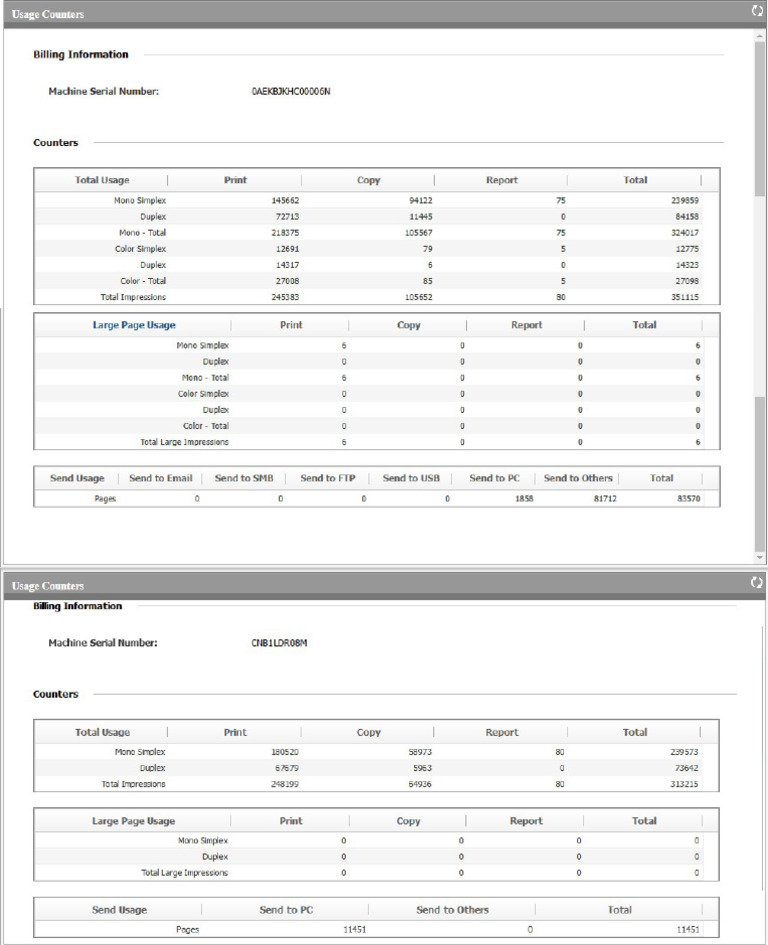Select Mono Total print value 218375
The image size is (768, 945).
[285, 233]
